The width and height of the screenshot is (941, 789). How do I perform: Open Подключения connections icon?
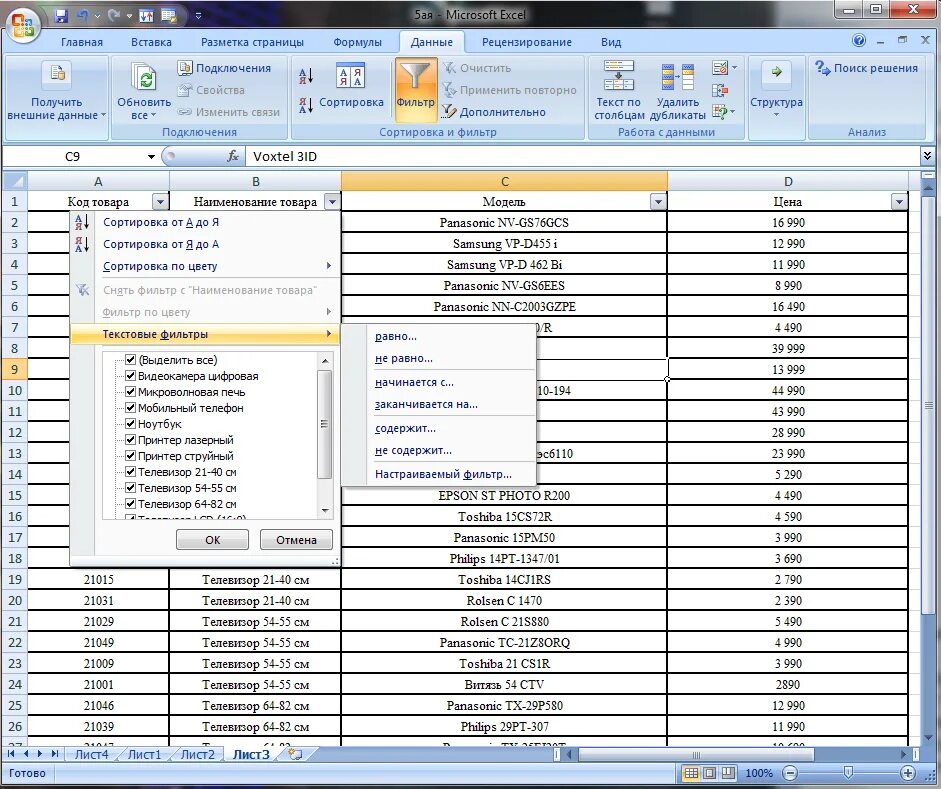coord(185,68)
